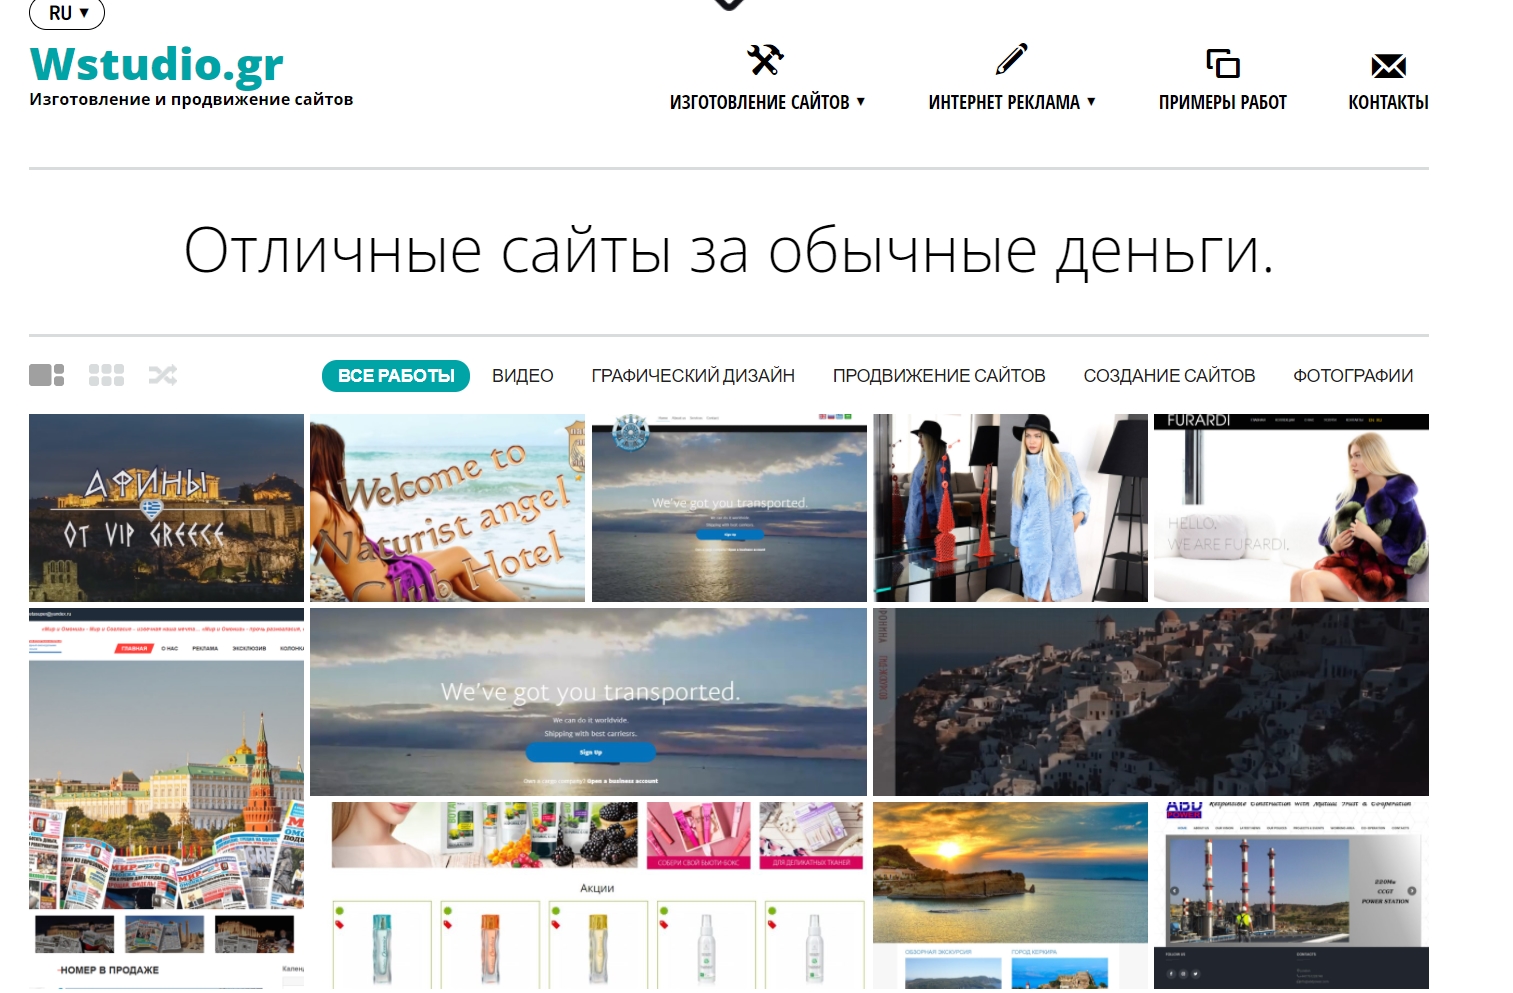Viewport: 1513px width, 993px height.
Task: Click the Wstudio.gr logo link
Action: (157, 65)
